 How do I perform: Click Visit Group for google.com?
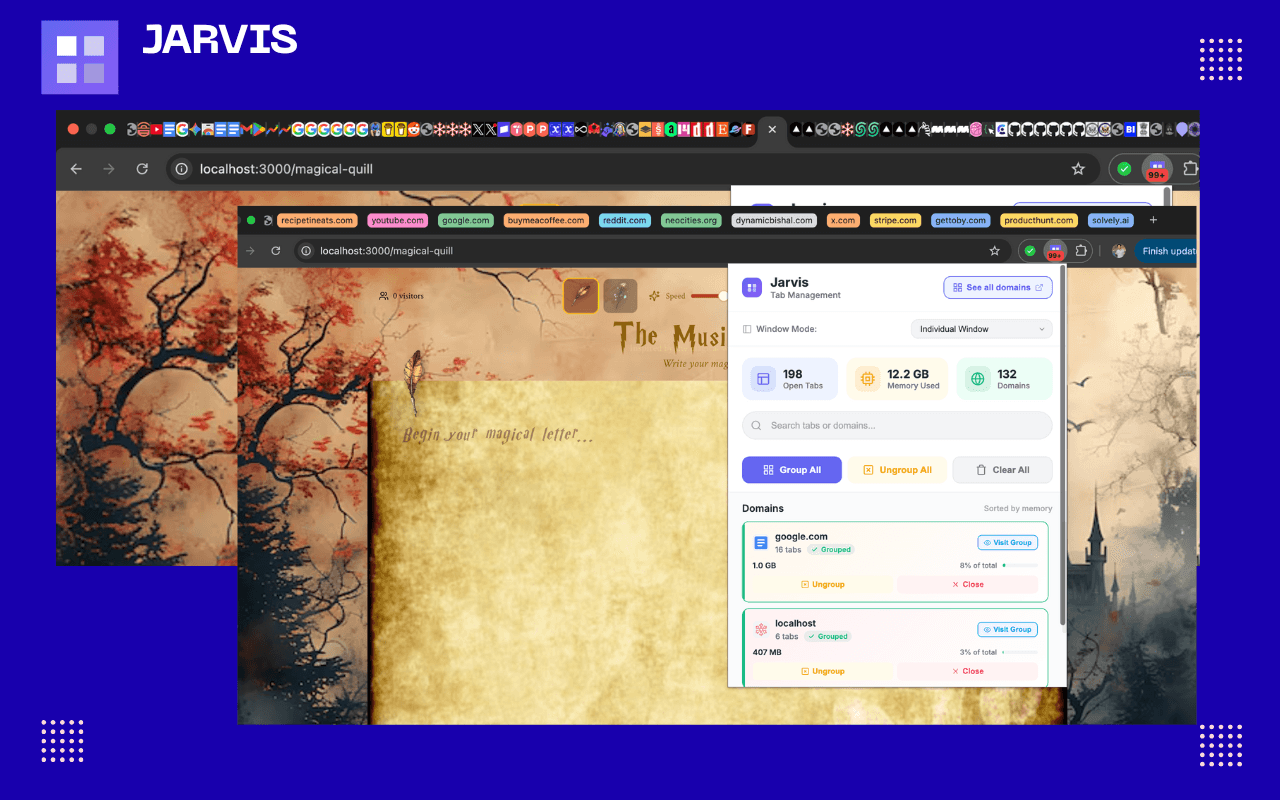click(1007, 543)
